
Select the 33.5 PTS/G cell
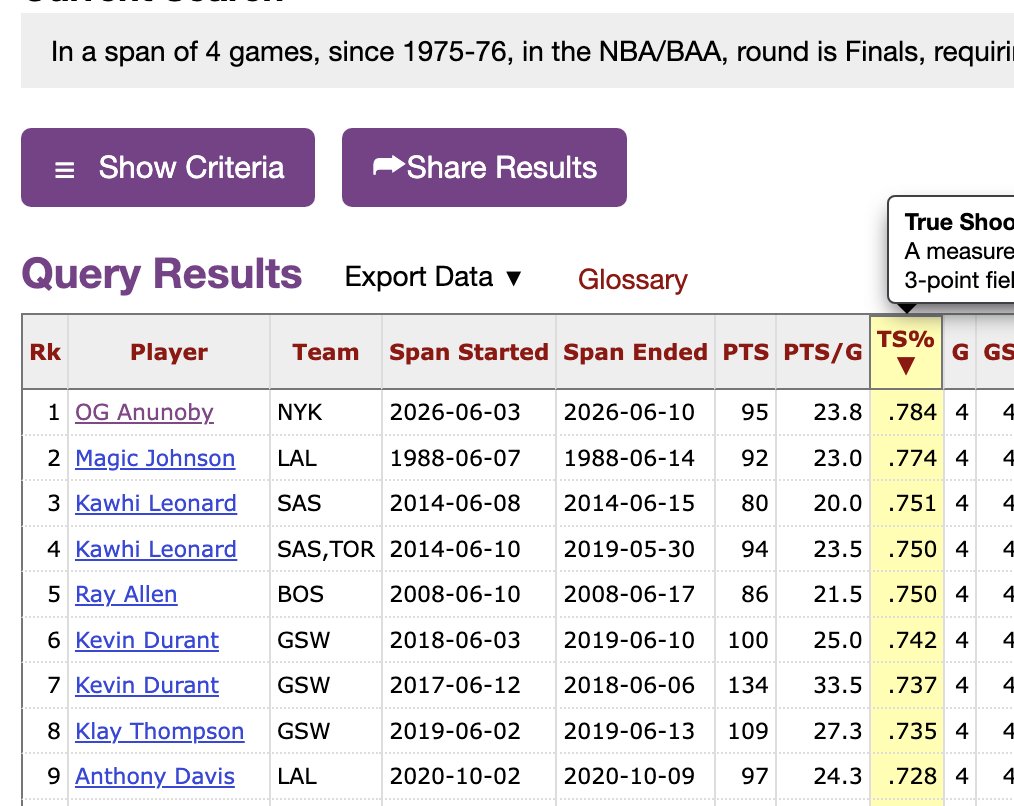(823, 686)
